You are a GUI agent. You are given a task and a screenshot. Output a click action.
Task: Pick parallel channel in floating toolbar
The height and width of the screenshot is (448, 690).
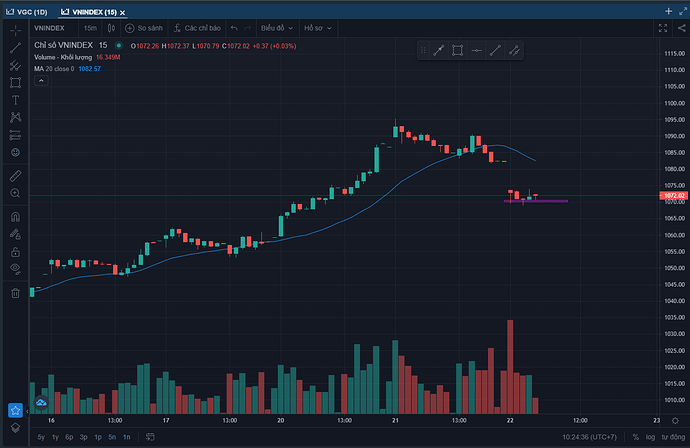(514, 51)
